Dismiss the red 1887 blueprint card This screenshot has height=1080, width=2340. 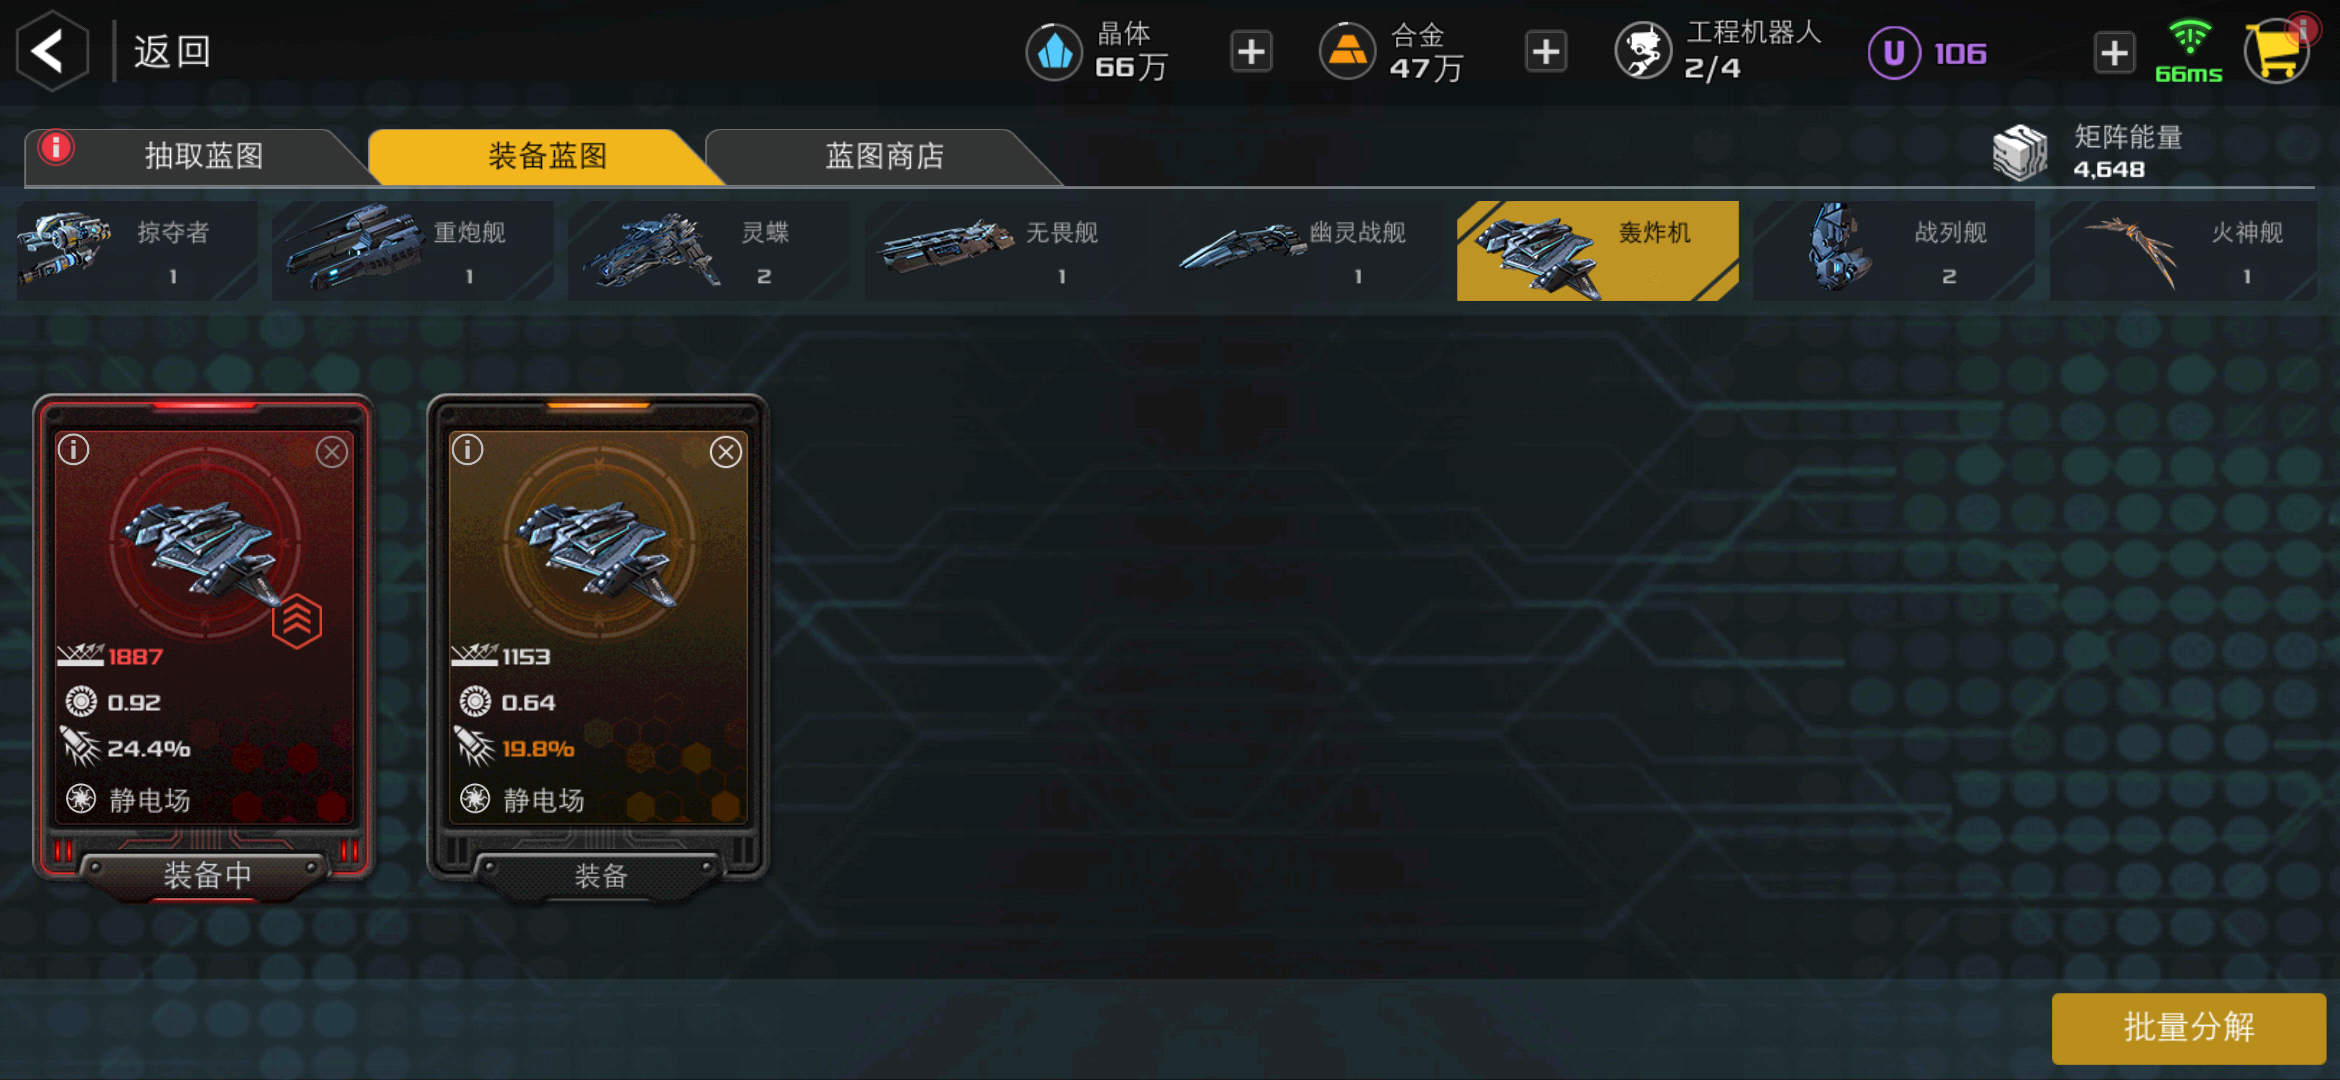click(332, 452)
